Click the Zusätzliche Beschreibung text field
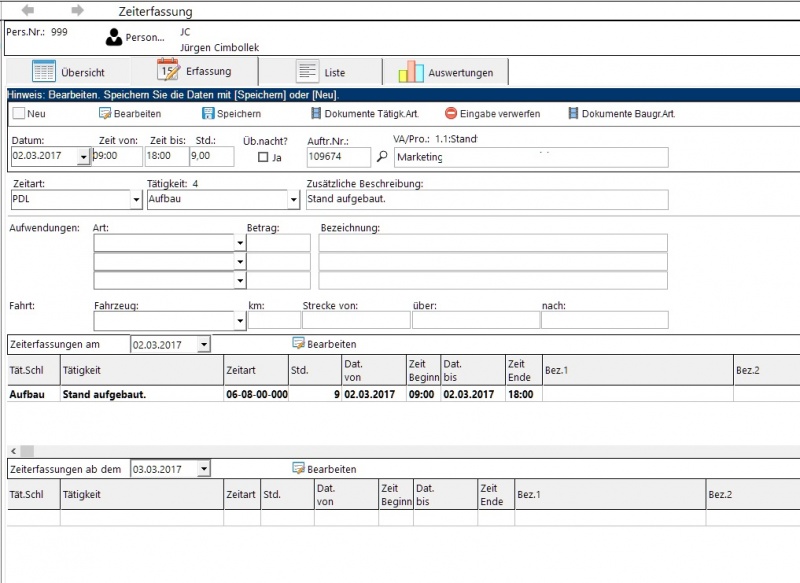 (487, 199)
